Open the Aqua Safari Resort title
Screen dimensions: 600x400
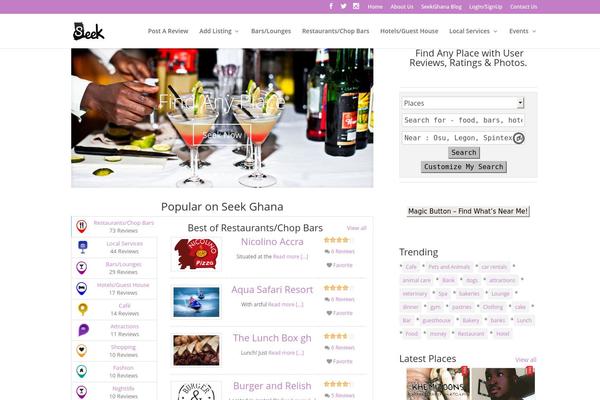click(272, 290)
